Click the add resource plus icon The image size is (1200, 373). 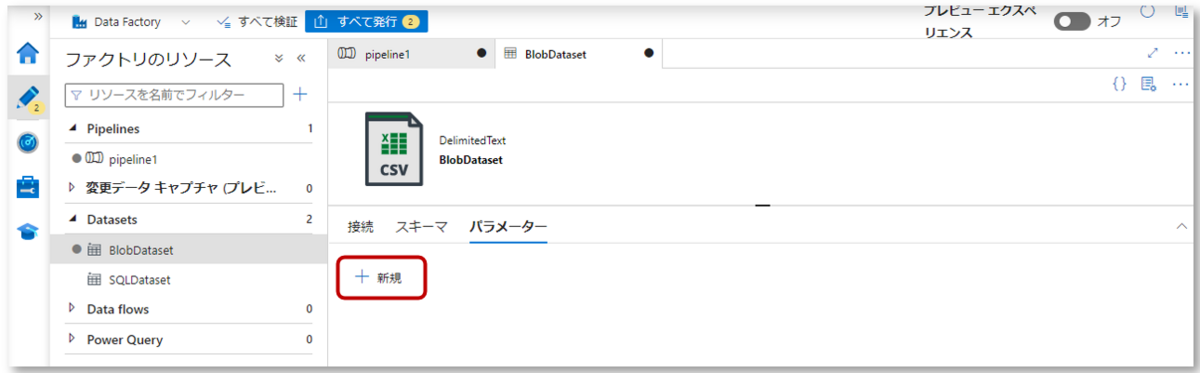[300, 94]
